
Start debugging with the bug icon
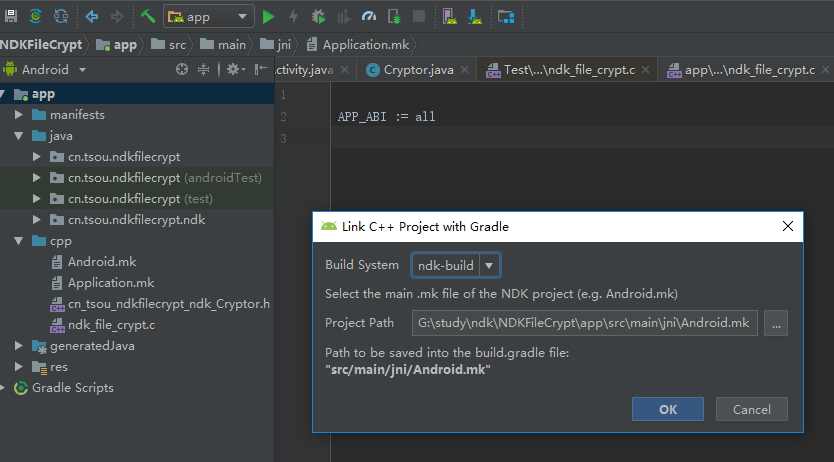(x=319, y=17)
